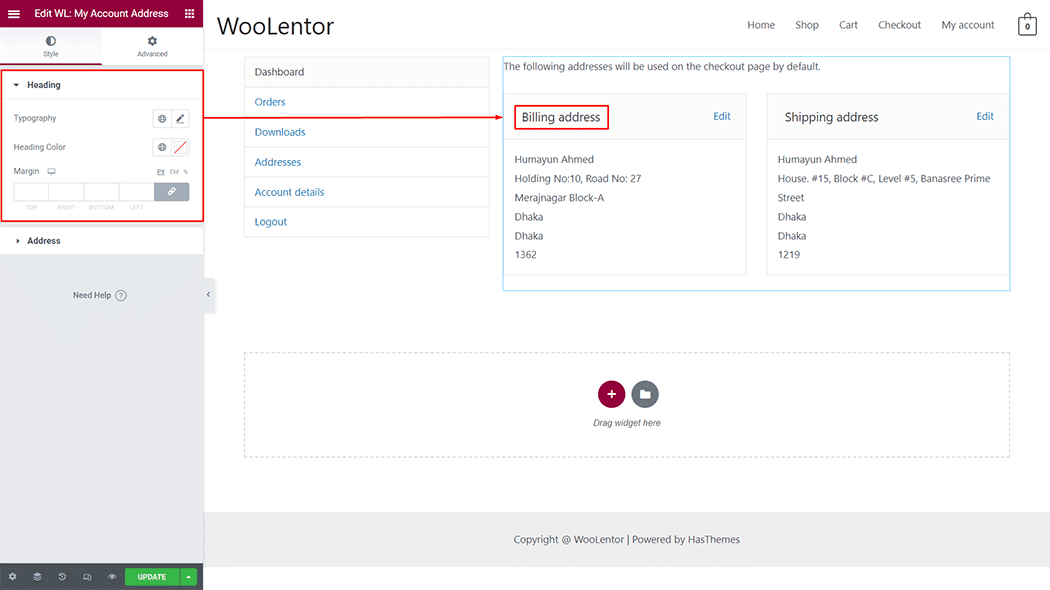Click the Top margin input field
1050x590 pixels.
[x=31, y=191]
